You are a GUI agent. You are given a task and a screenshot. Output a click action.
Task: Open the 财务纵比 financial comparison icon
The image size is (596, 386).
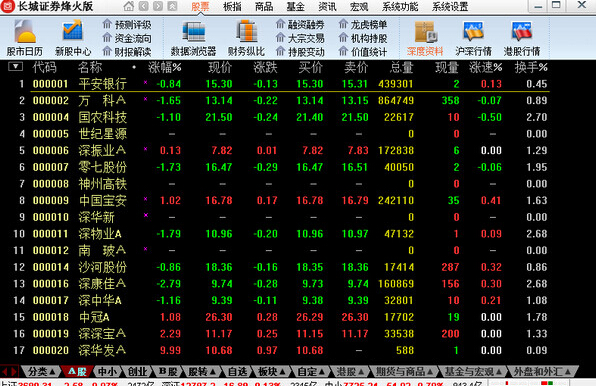tap(246, 38)
